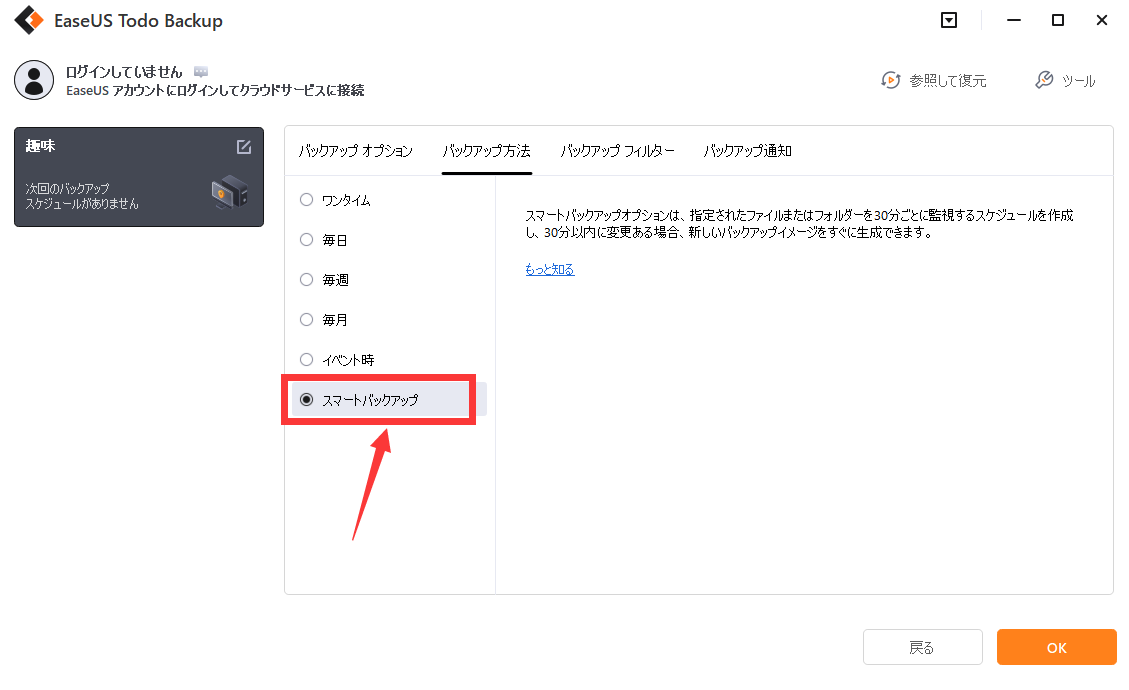
Task: Switch to the バックアップ フィルター tab
Action: click(x=617, y=151)
